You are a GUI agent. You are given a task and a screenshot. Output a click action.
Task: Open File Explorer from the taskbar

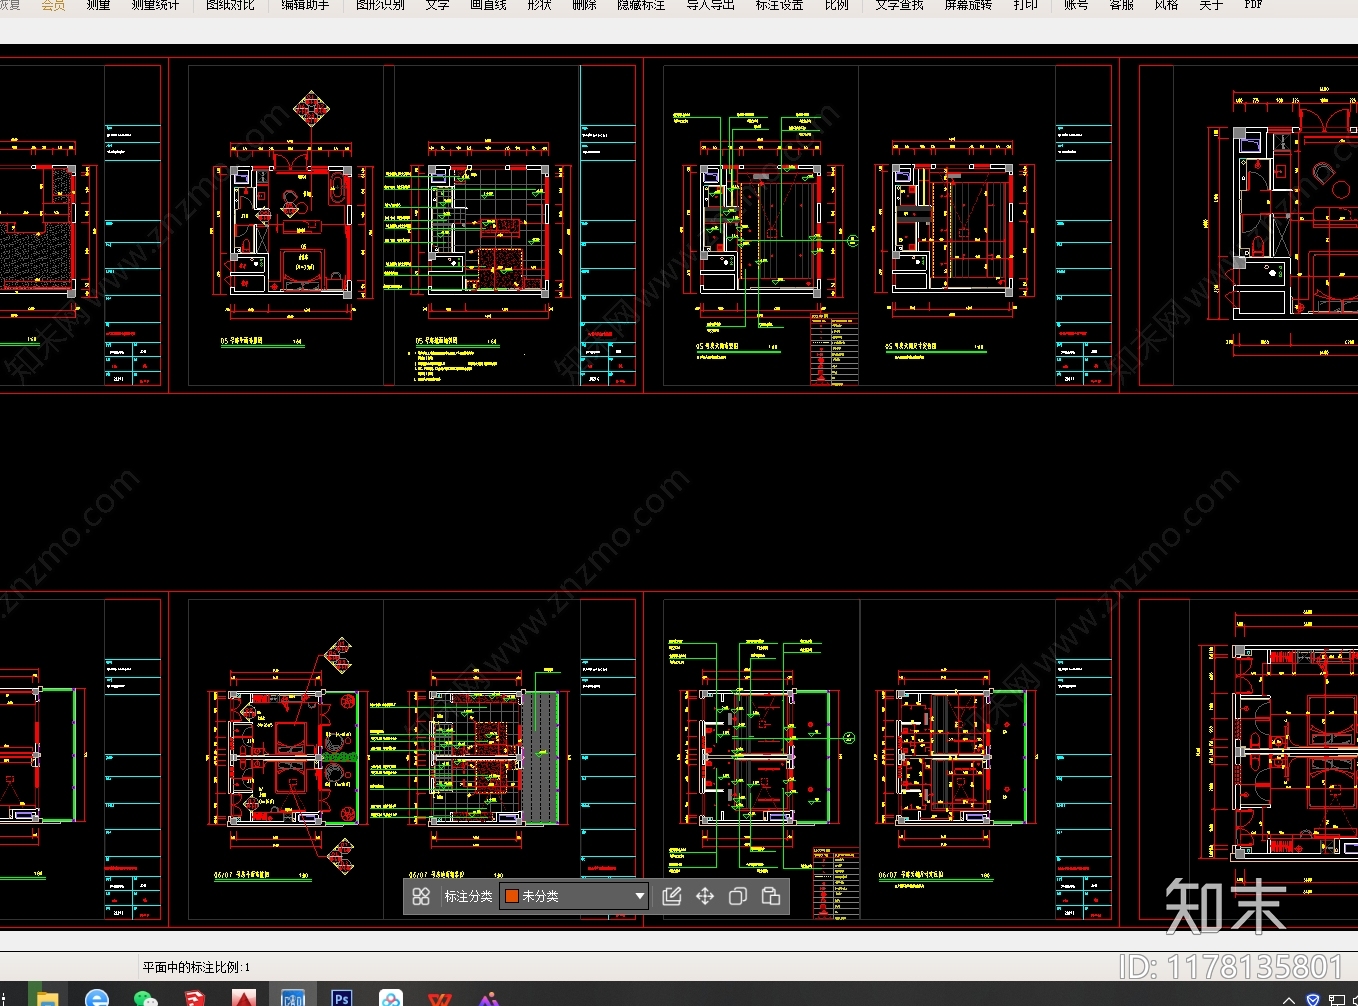[x=47, y=998]
